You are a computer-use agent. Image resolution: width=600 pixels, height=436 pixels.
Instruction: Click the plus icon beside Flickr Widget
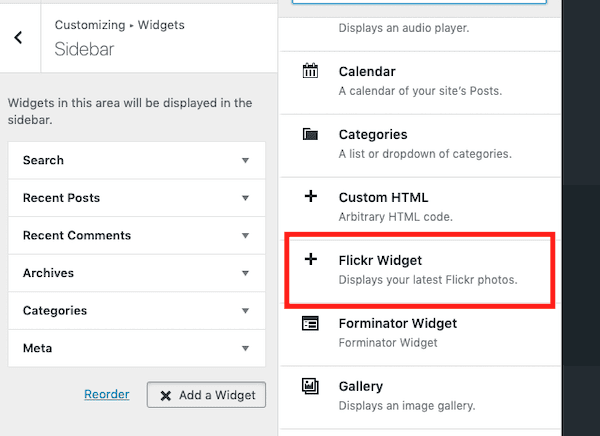[x=310, y=259]
